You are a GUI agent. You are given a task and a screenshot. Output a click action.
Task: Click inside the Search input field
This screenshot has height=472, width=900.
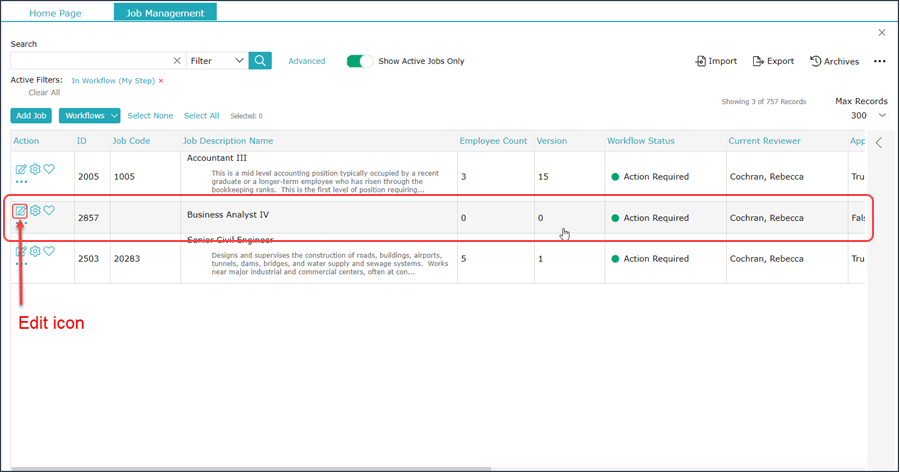90,61
